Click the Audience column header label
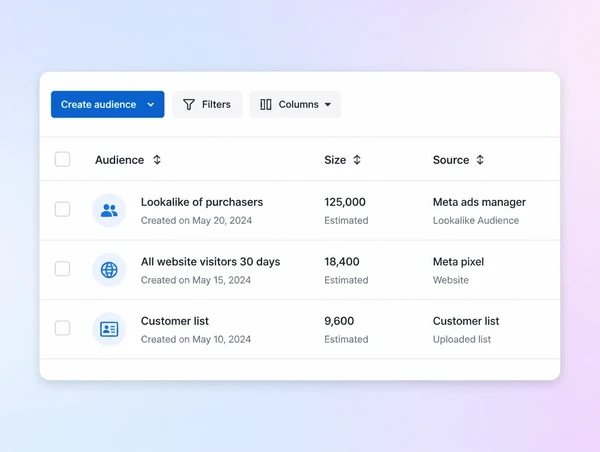Image resolution: width=600 pixels, height=452 pixels. tap(119, 160)
